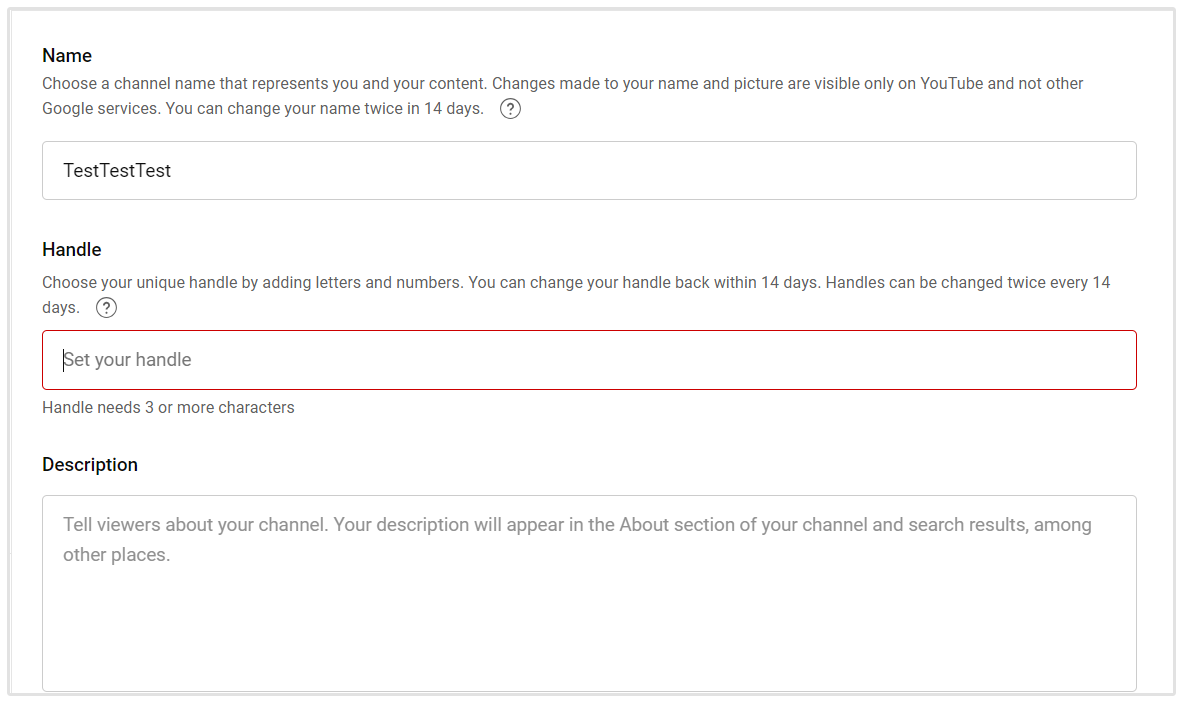
Task: Click the help icon under the Name section
Action: pos(510,108)
